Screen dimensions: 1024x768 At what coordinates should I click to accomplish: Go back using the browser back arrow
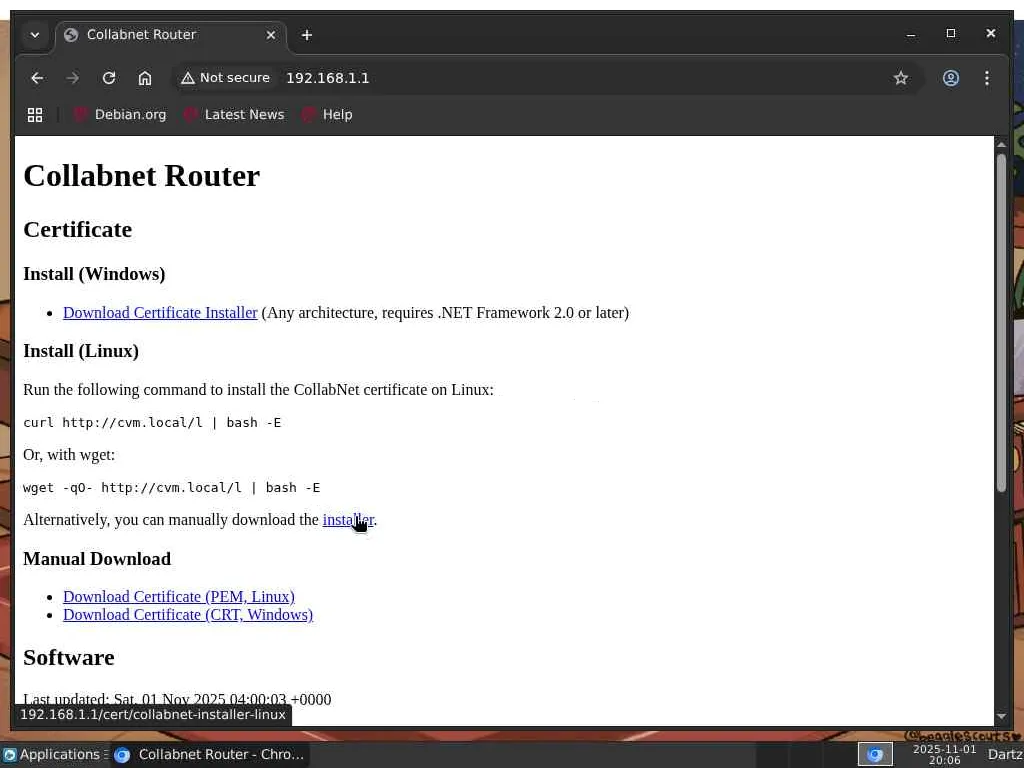coord(37,78)
